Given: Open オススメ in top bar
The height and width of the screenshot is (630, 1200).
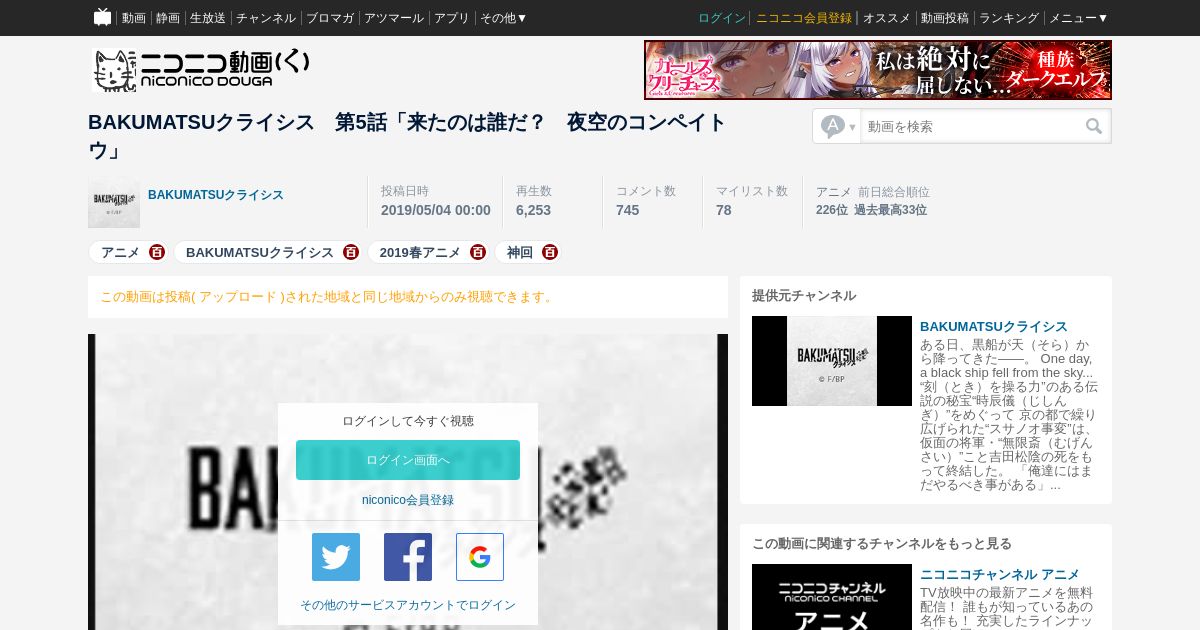Looking at the screenshot, I should click(887, 18).
